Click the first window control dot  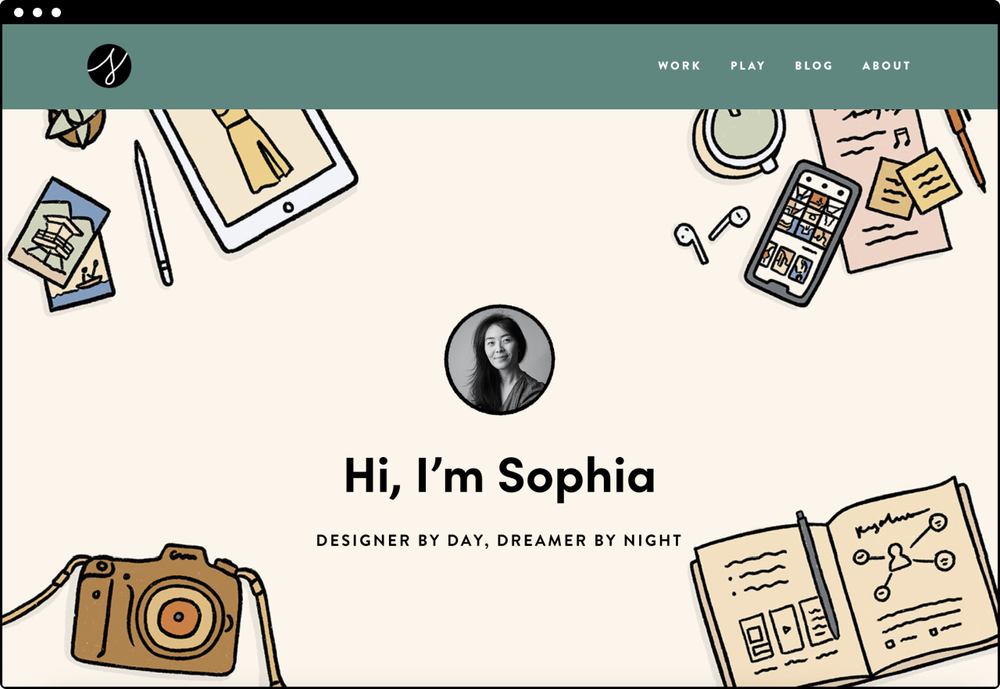pyautogui.click(x=18, y=12)
